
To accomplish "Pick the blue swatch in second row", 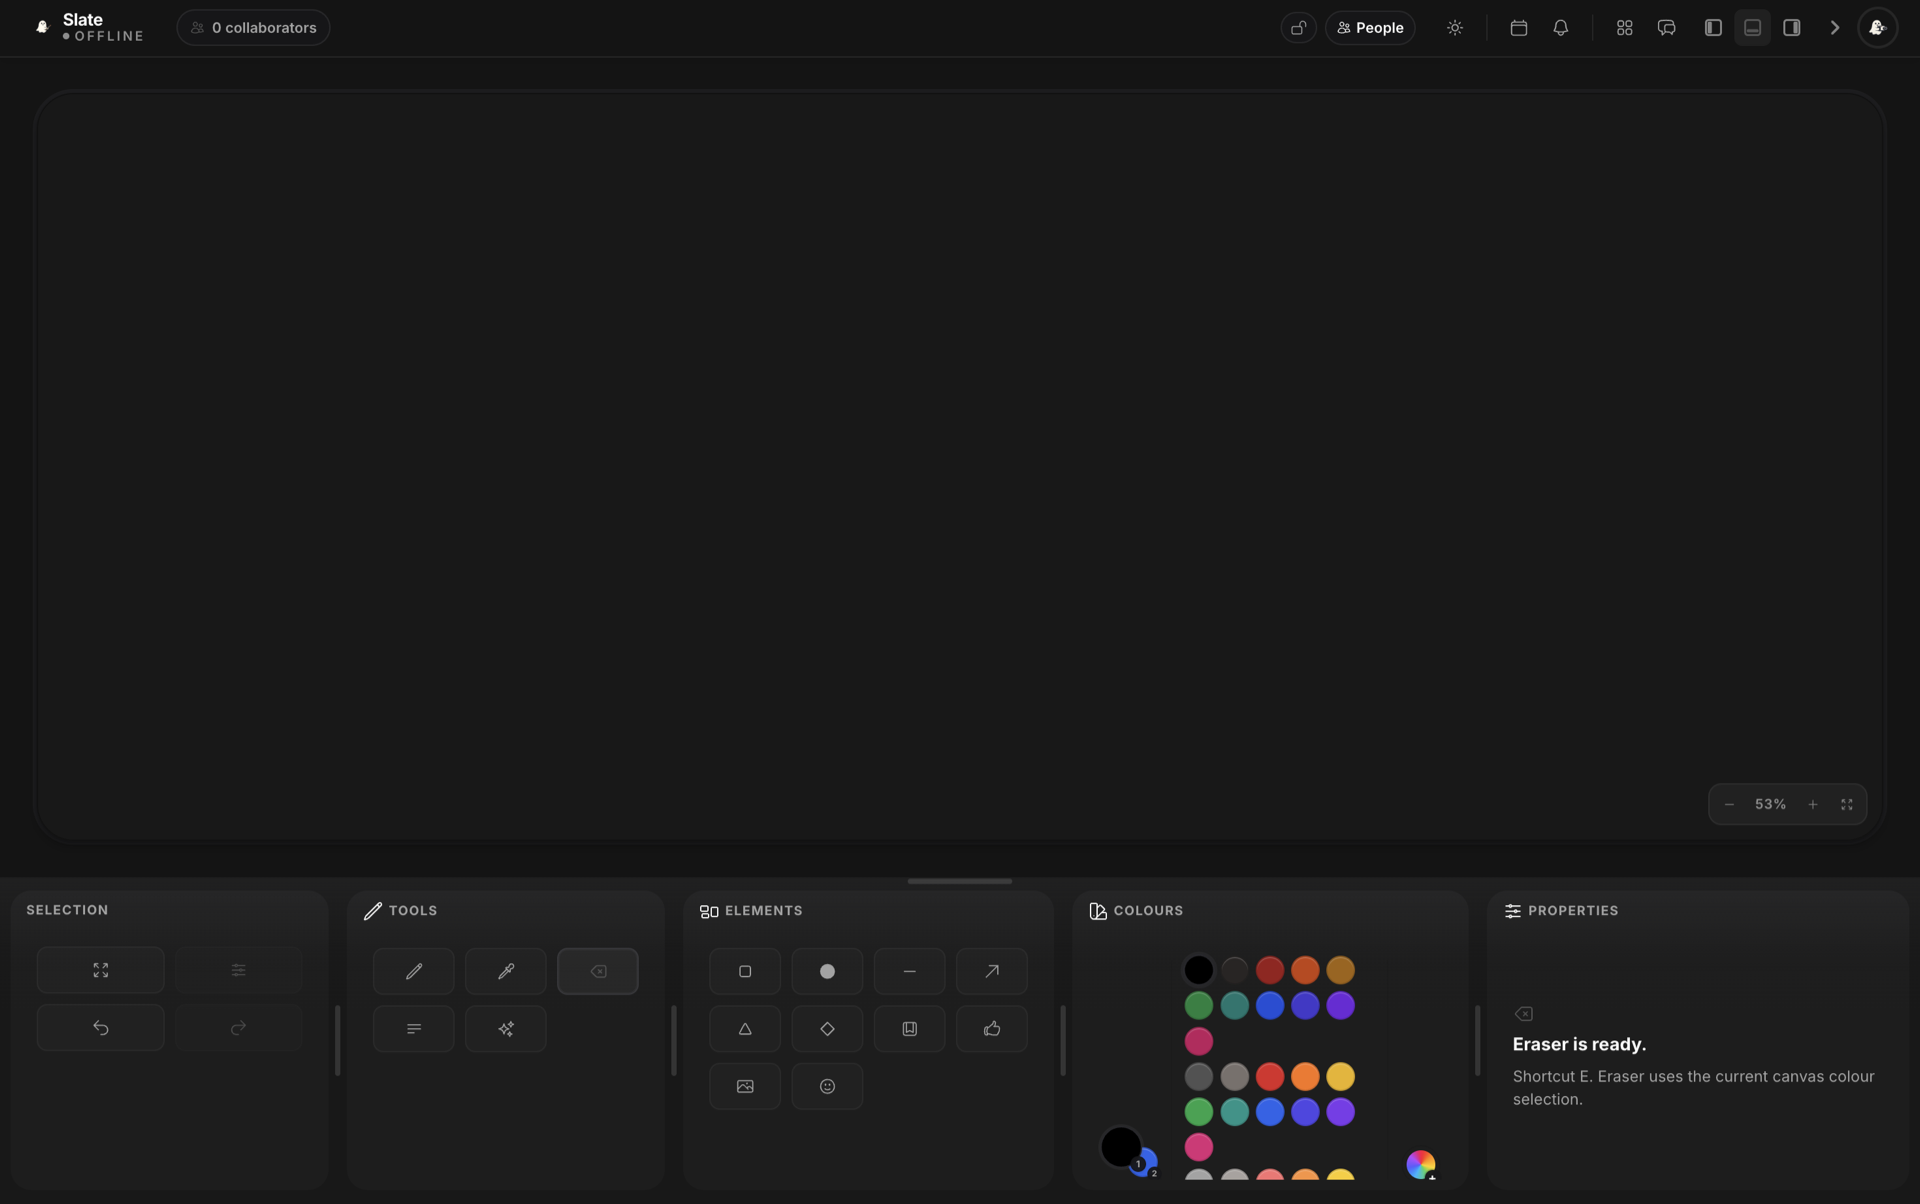I will 1269,1006.
